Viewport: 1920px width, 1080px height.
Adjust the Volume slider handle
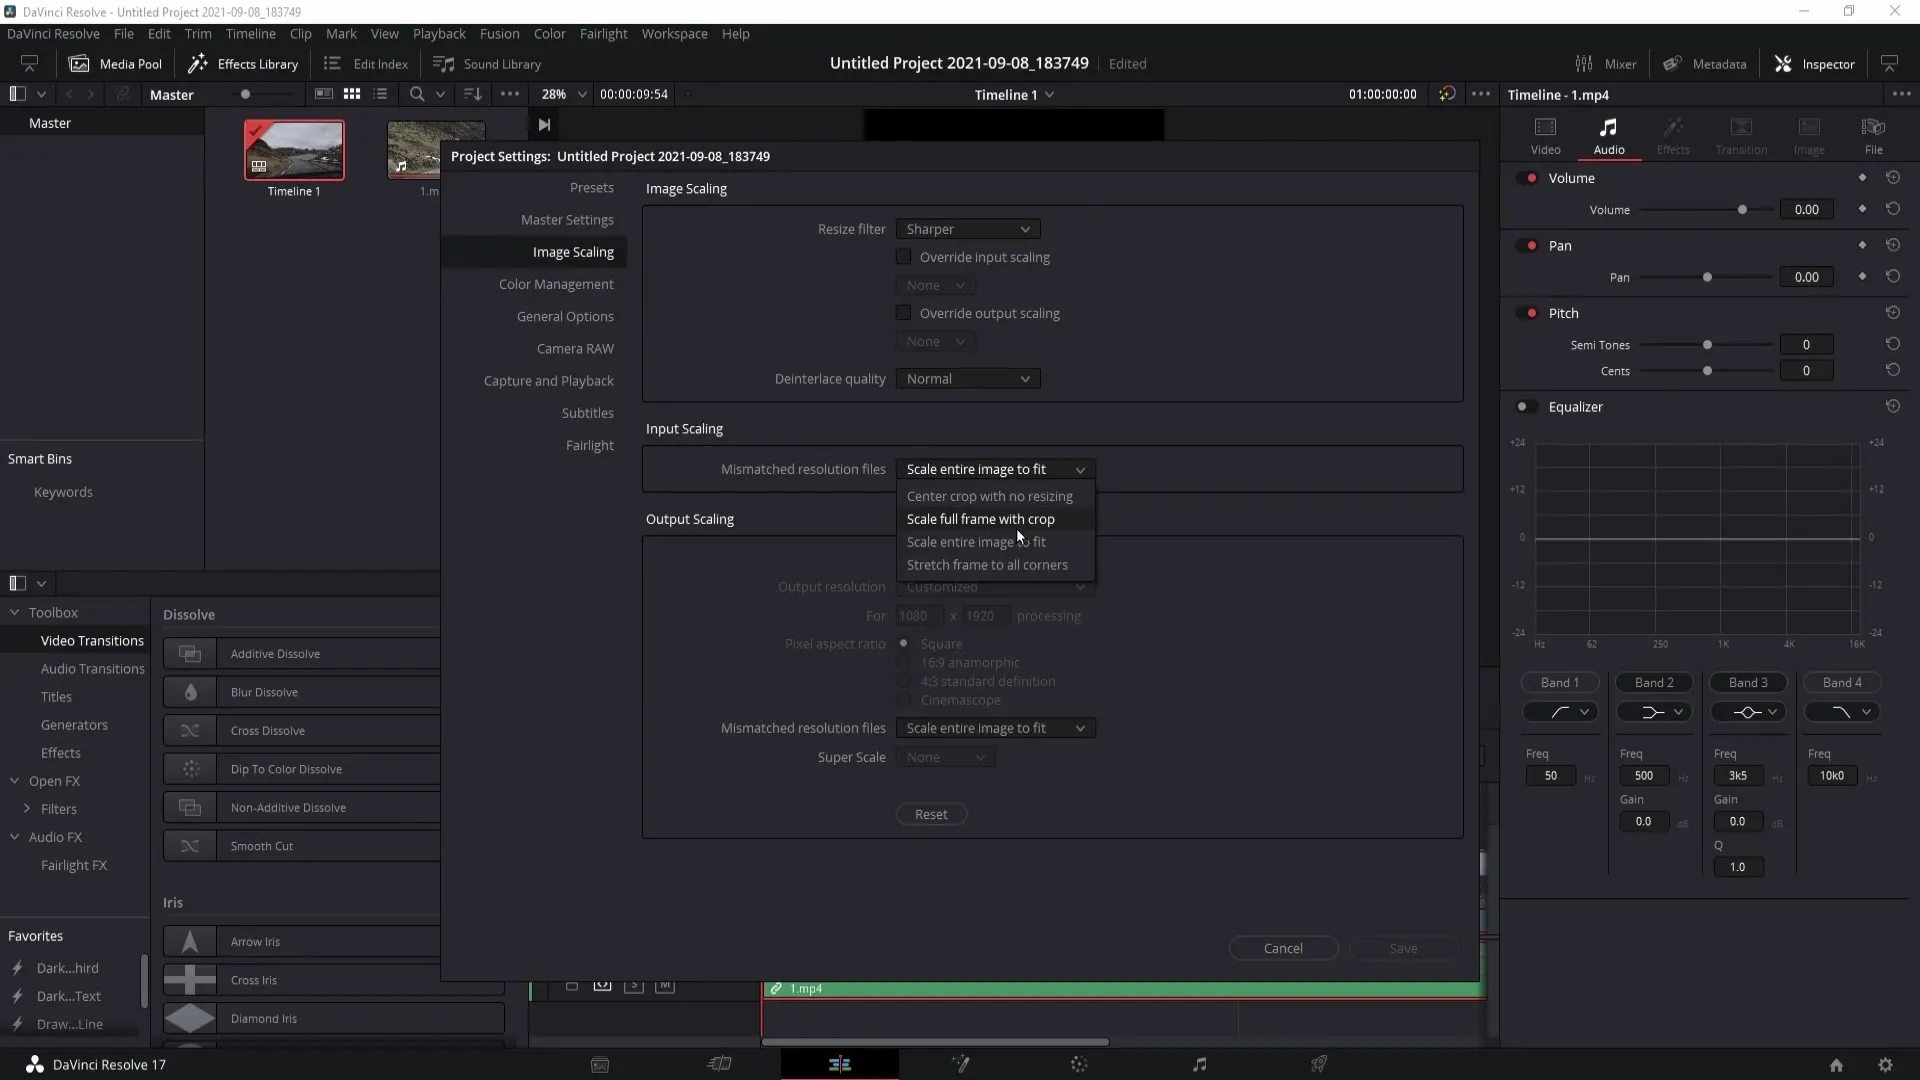(x=1742, y=209)
